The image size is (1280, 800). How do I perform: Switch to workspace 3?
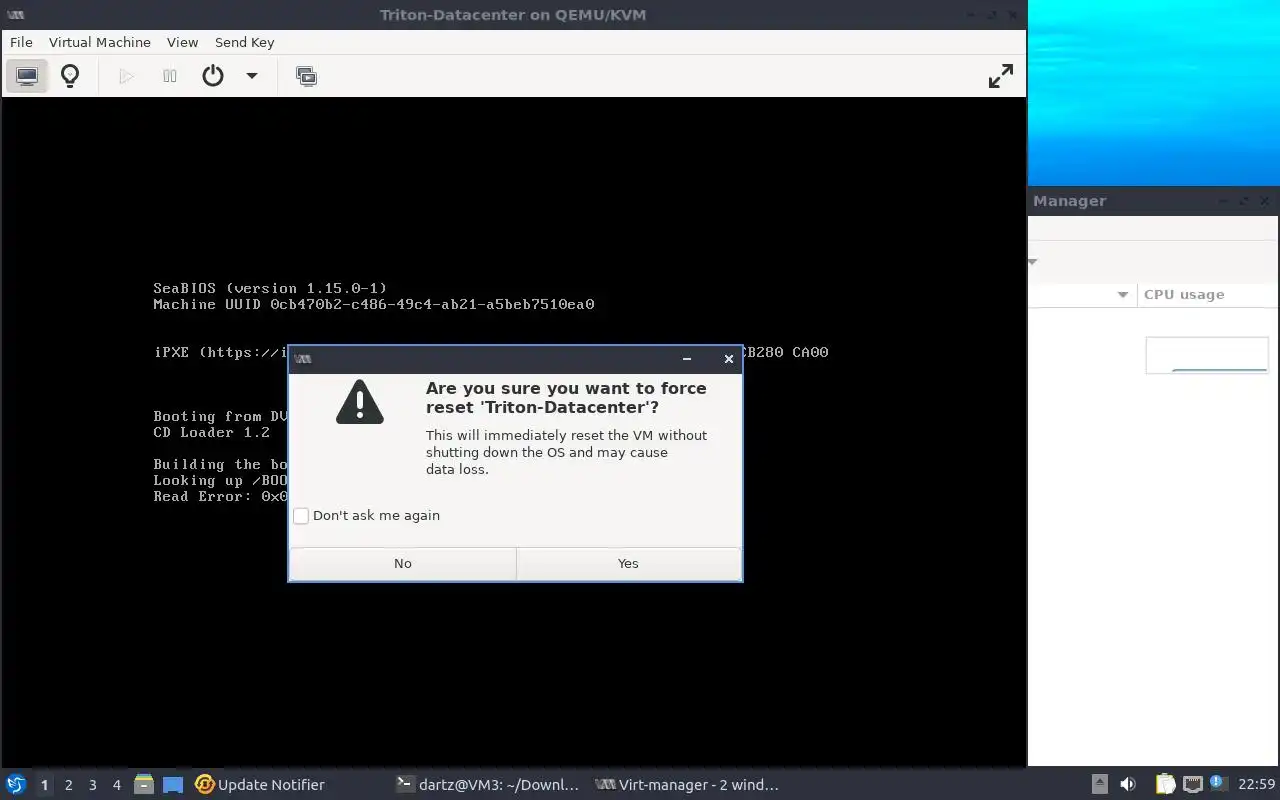(92, 785)
